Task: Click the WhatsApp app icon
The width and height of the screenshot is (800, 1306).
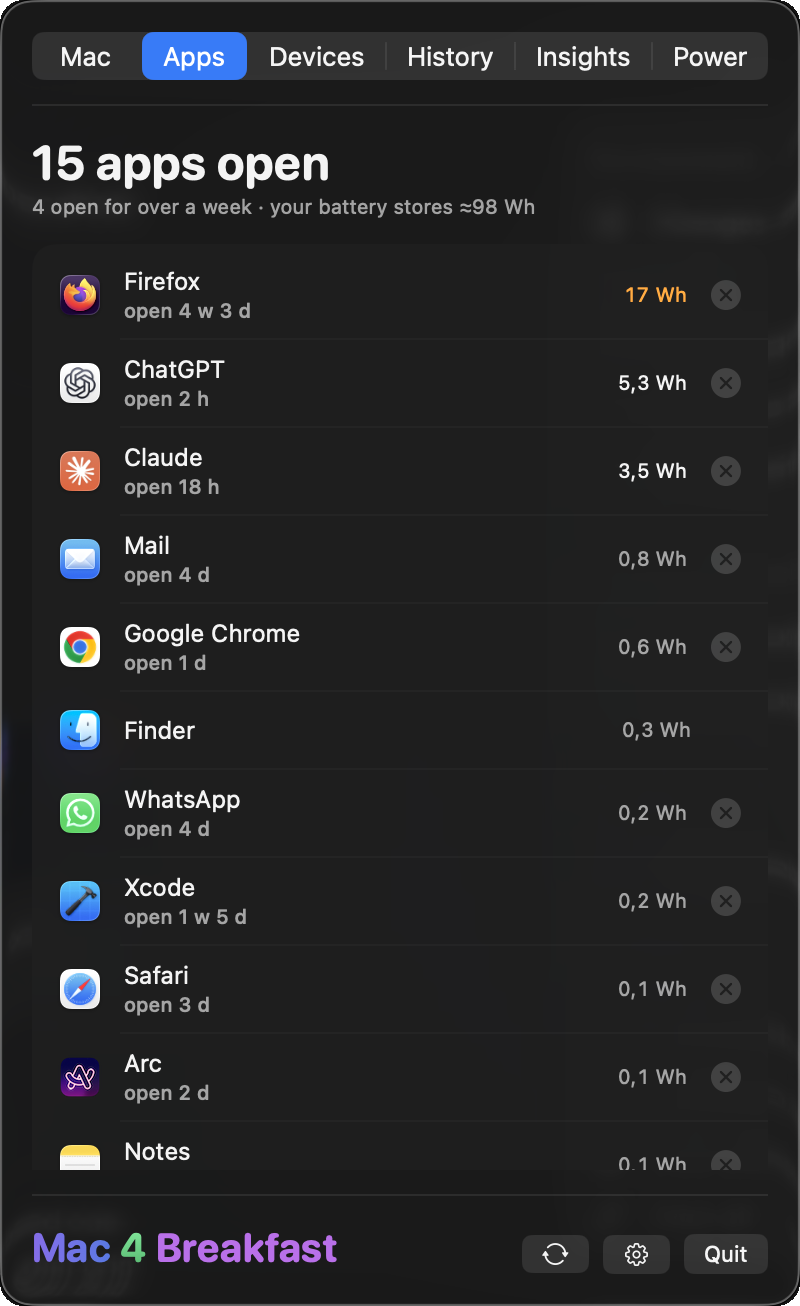Action: 80,813
